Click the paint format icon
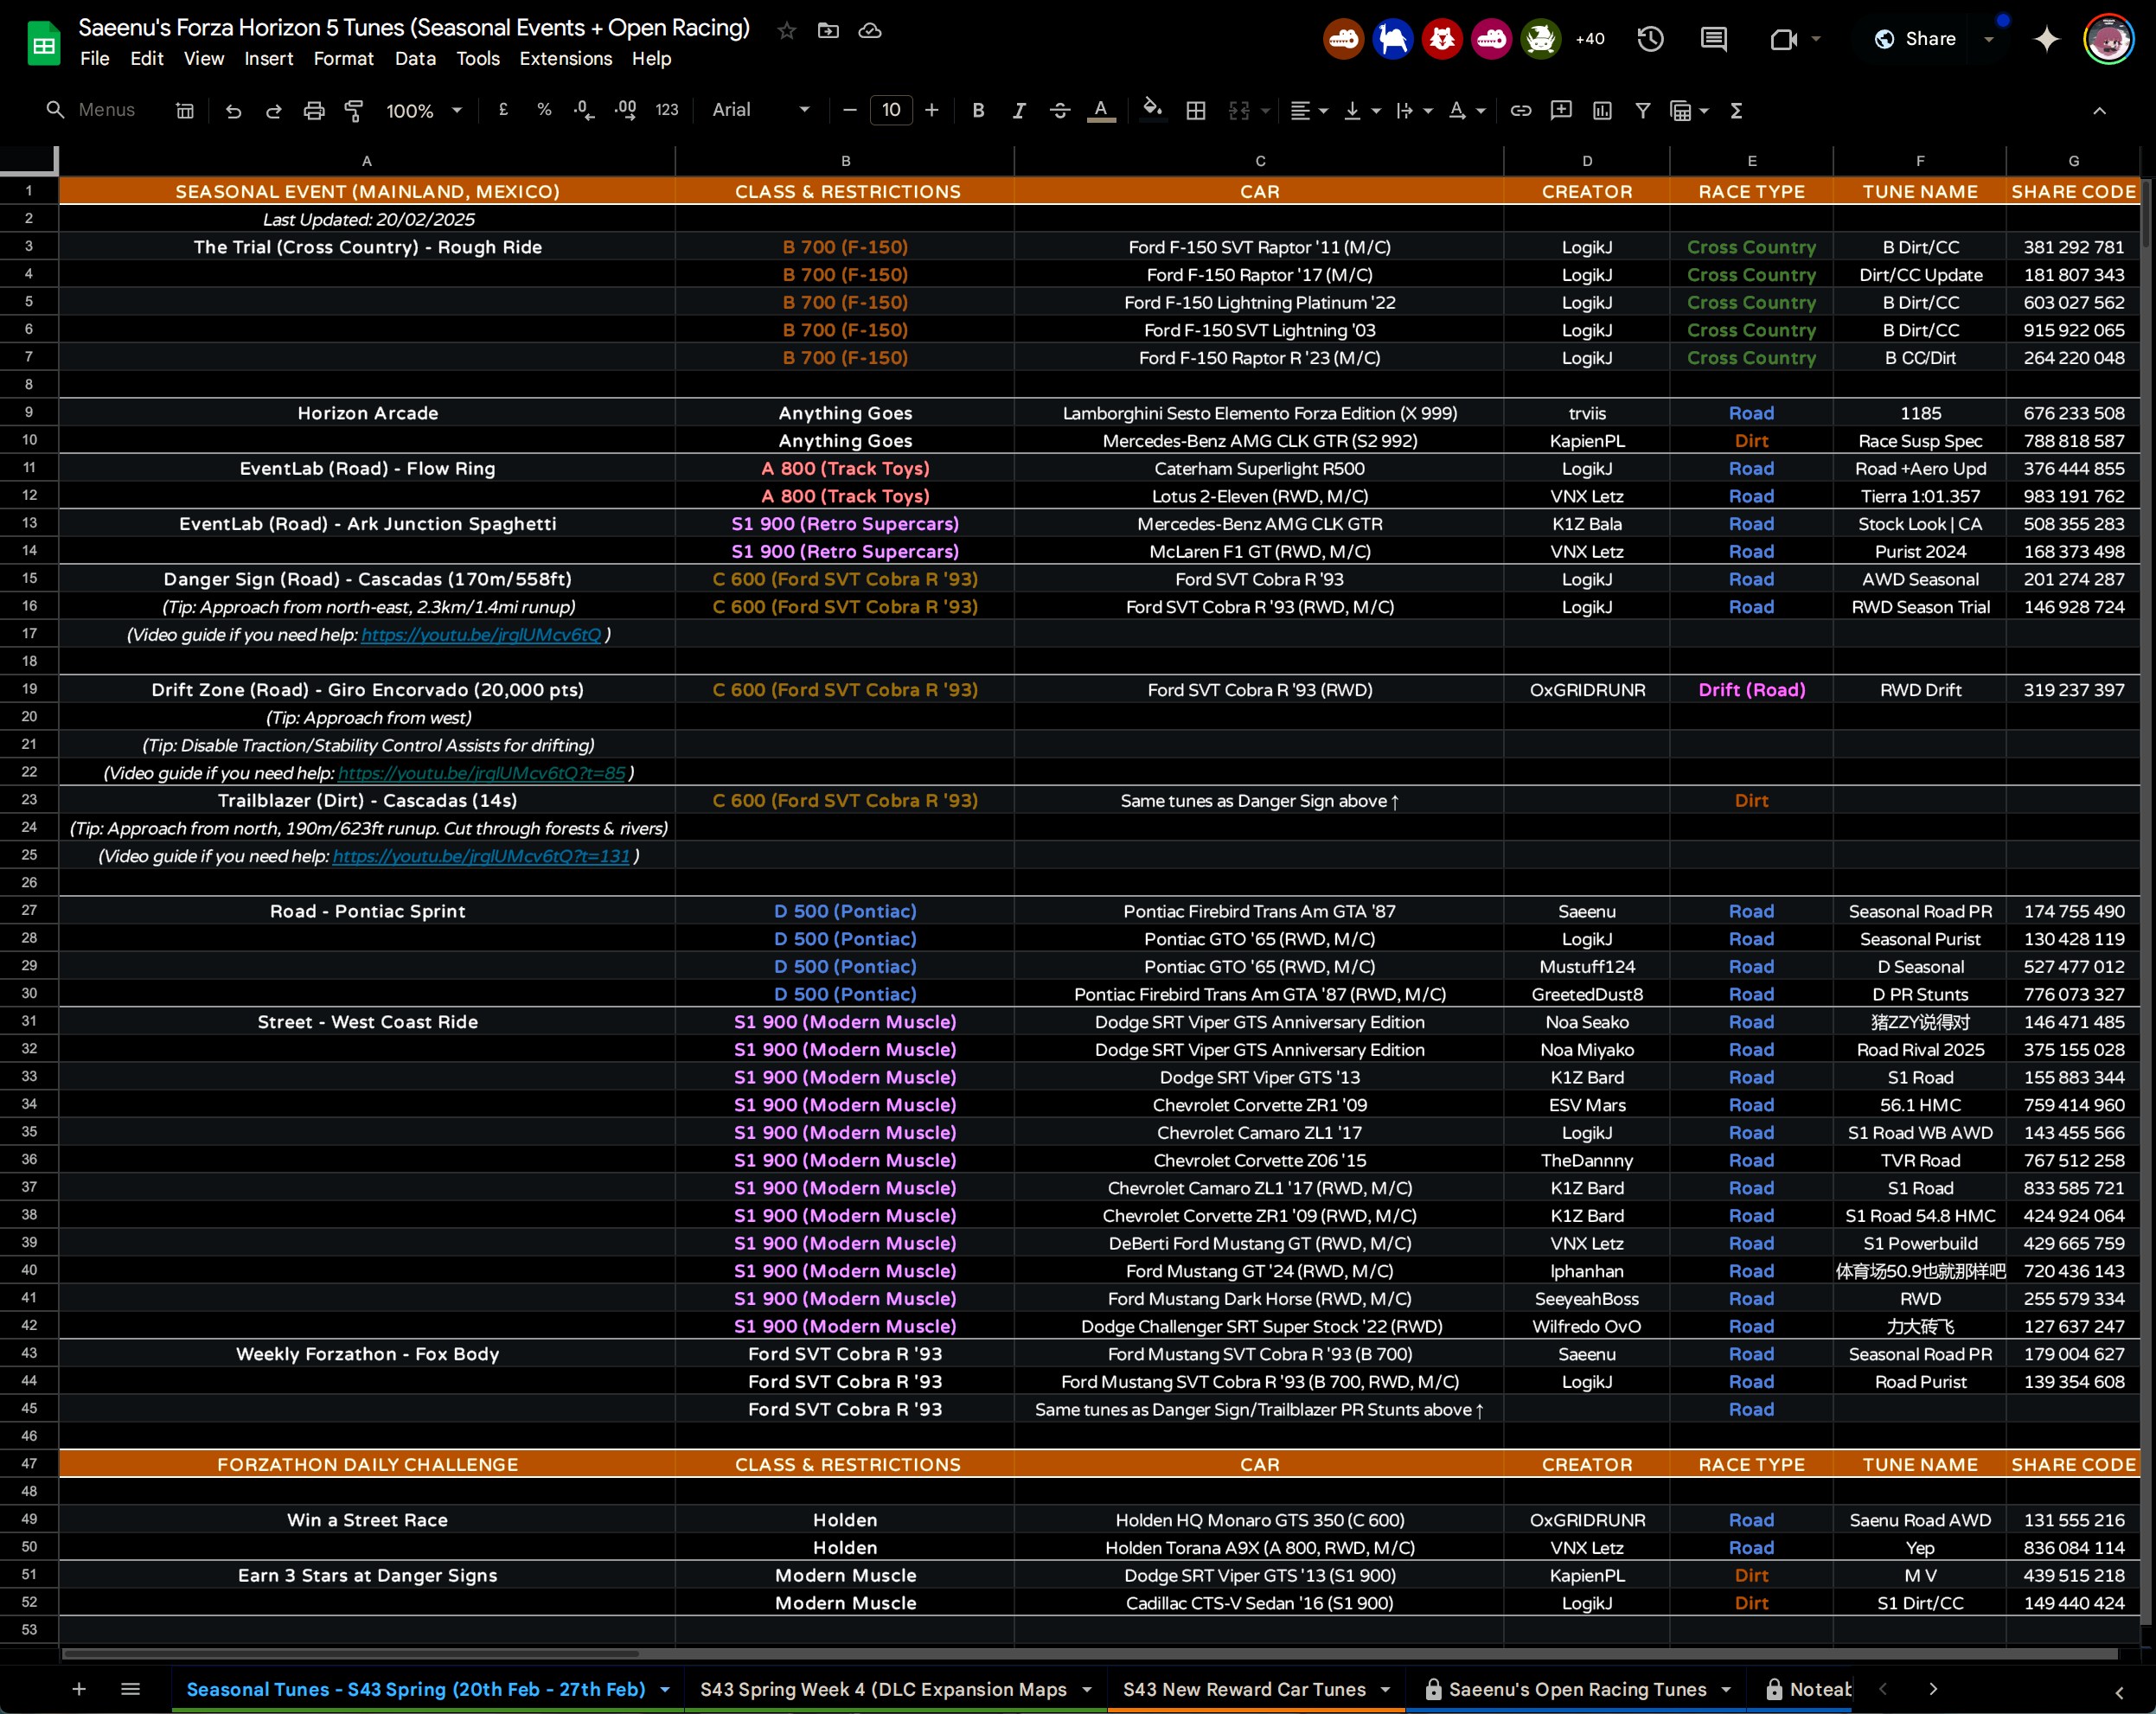 pos(354,111)
